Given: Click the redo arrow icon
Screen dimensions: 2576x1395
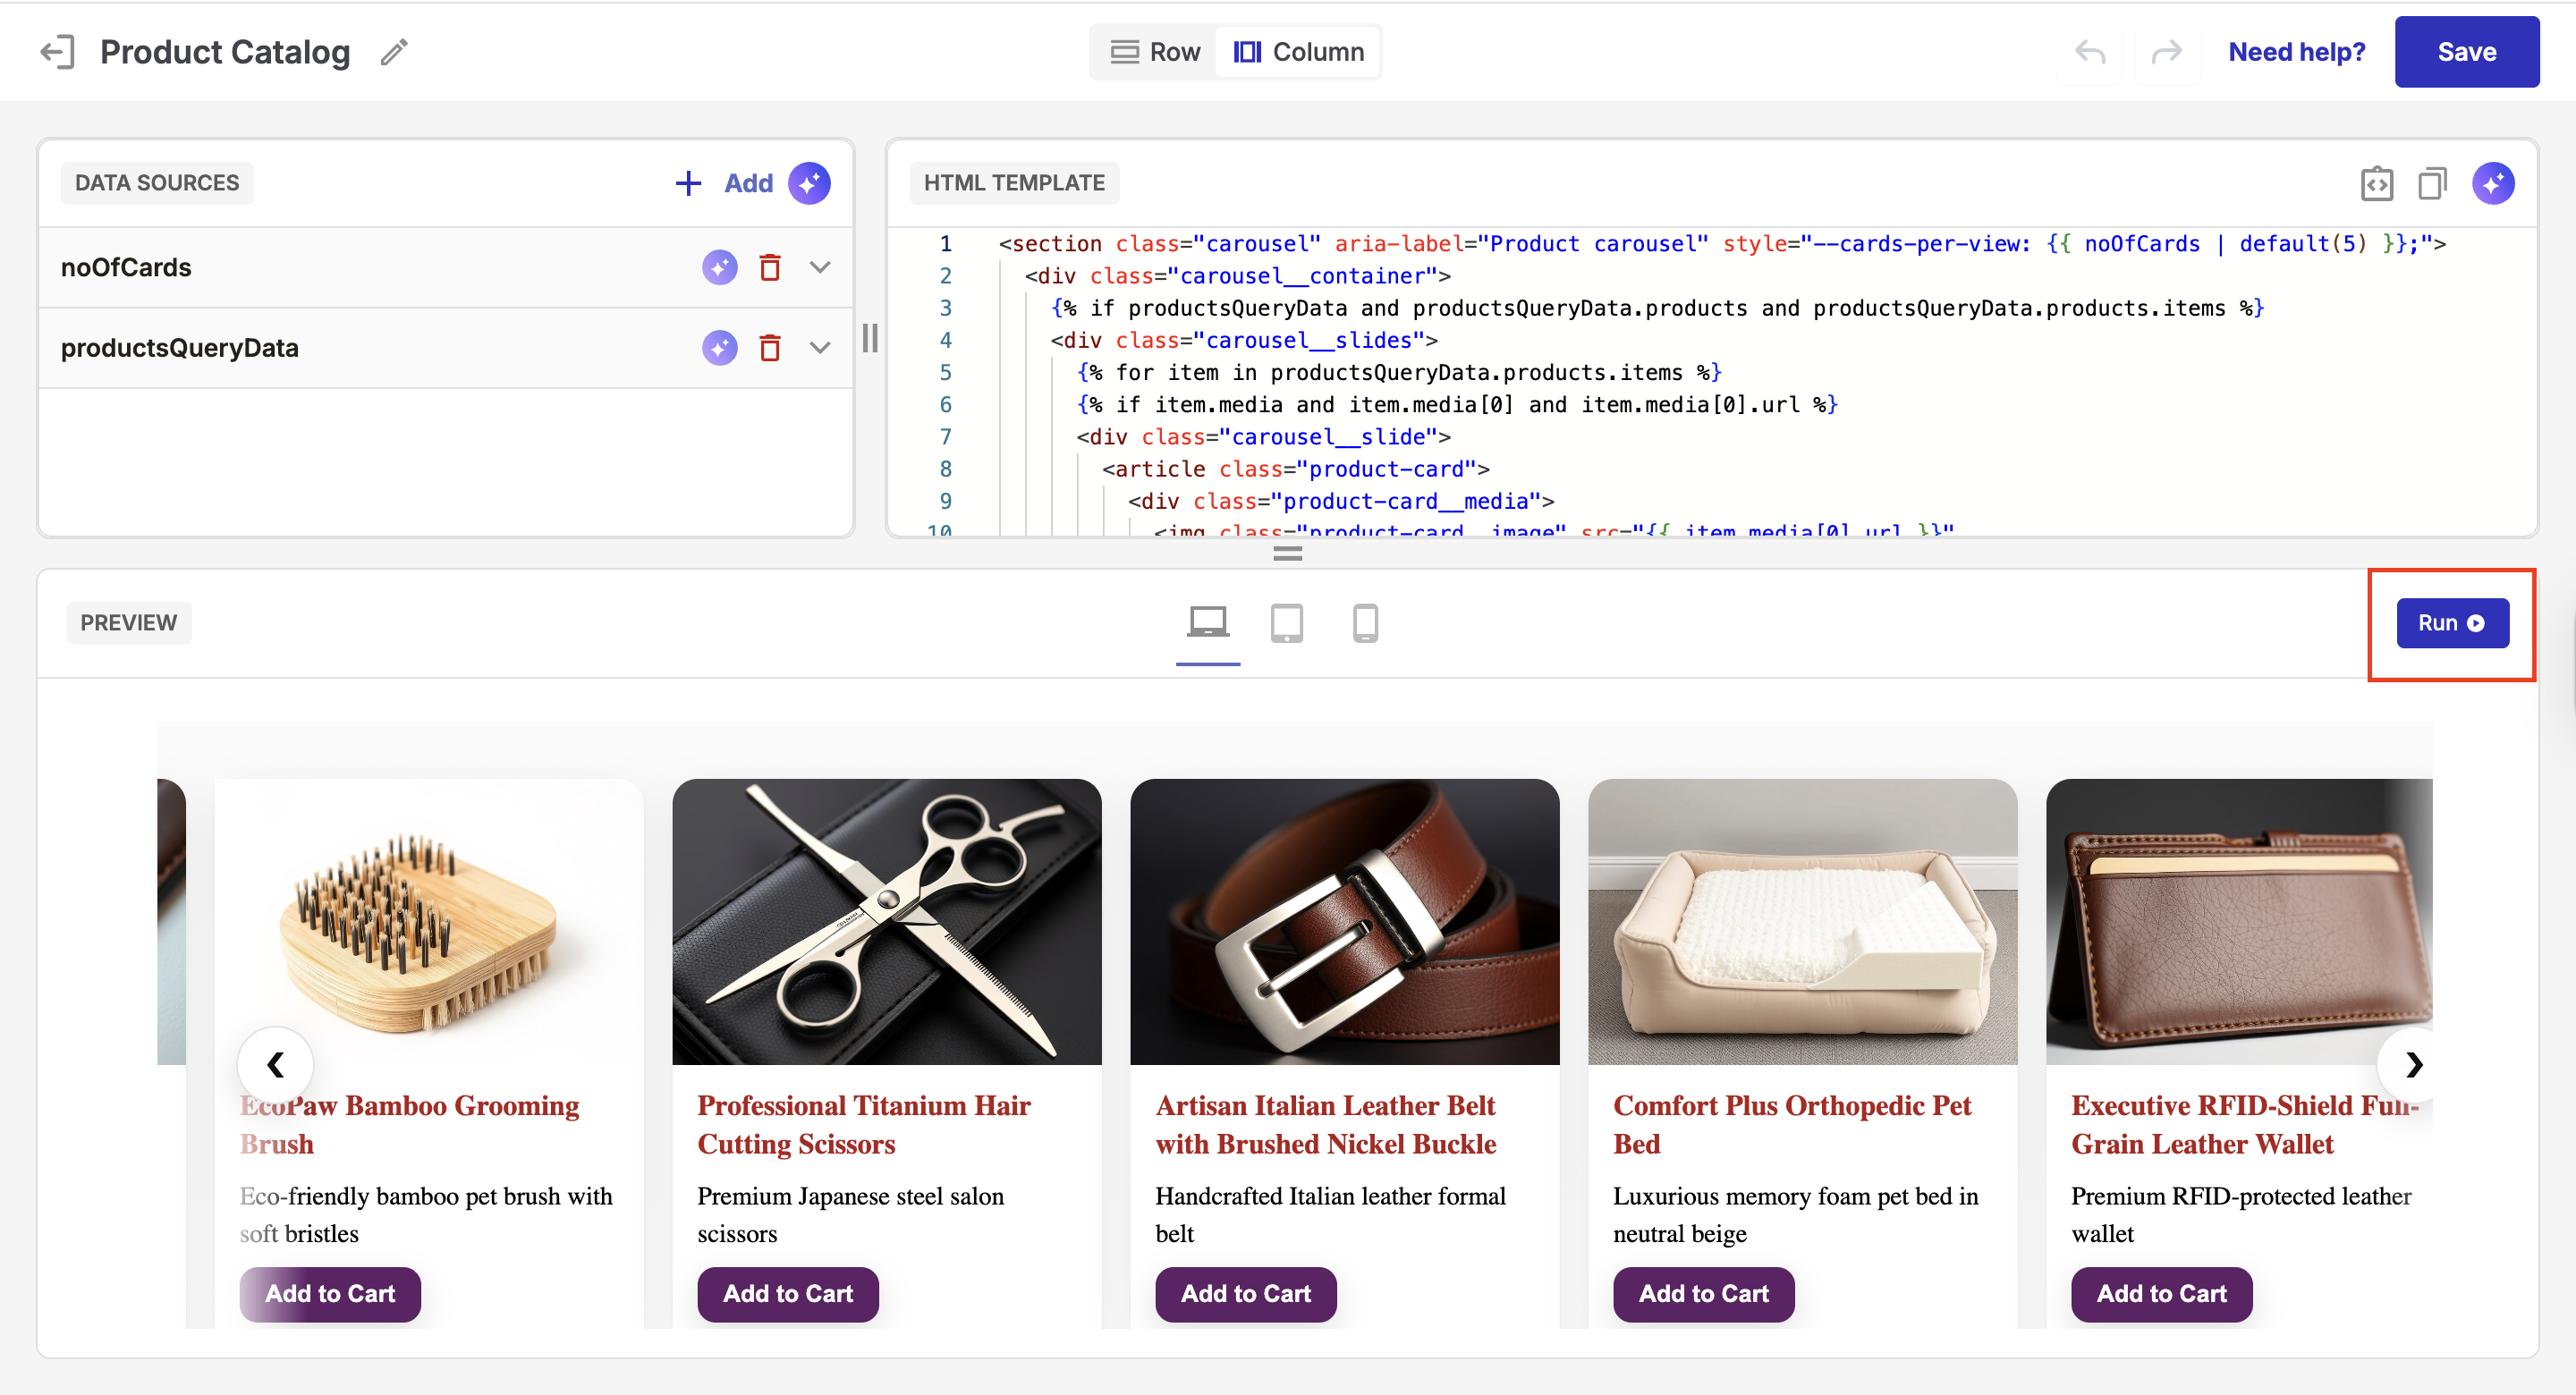Looking at the screenshot, I should (2166, 52).
